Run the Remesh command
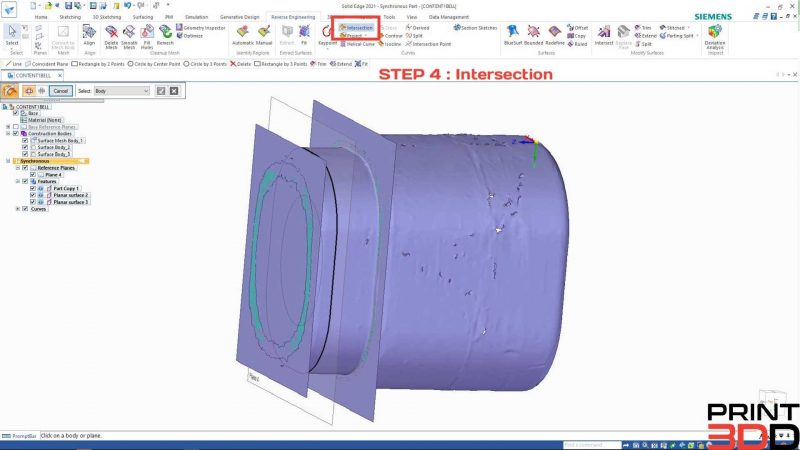This screenshot has height=450, width=800. pyautogui.click(x=165, y=35)
